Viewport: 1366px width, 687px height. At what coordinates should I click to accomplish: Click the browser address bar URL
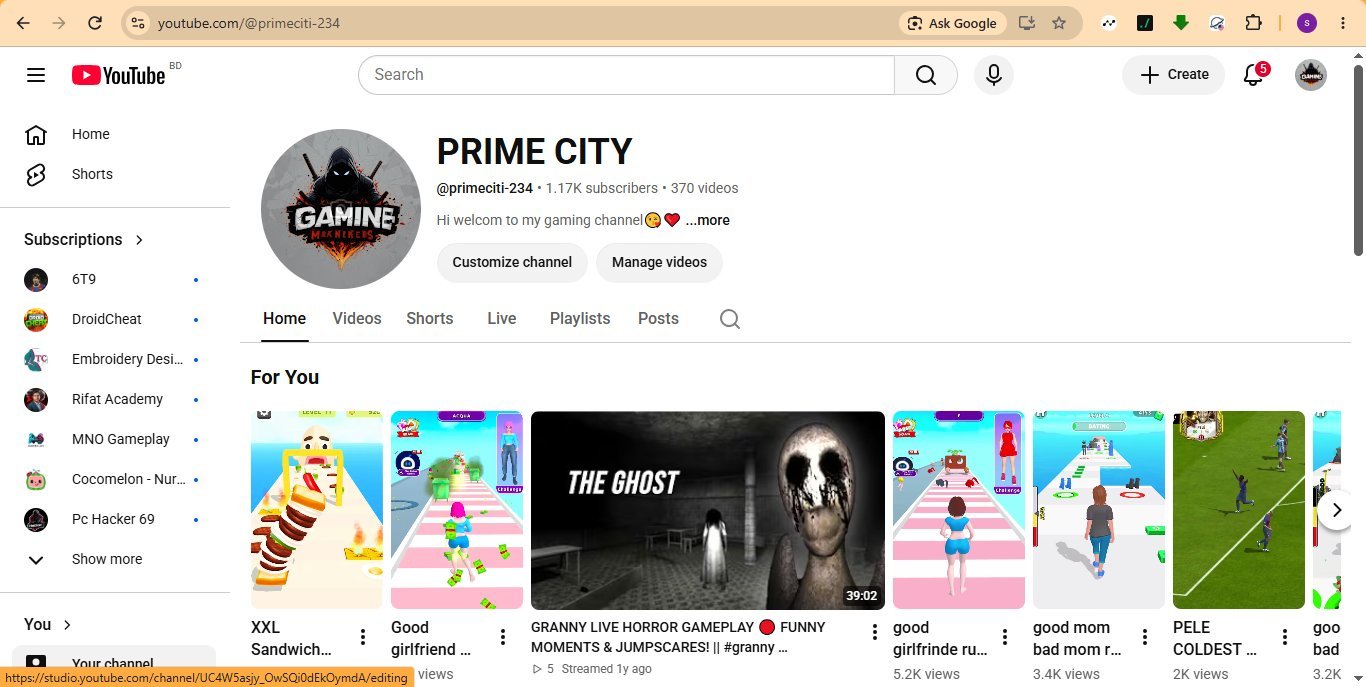250,23
